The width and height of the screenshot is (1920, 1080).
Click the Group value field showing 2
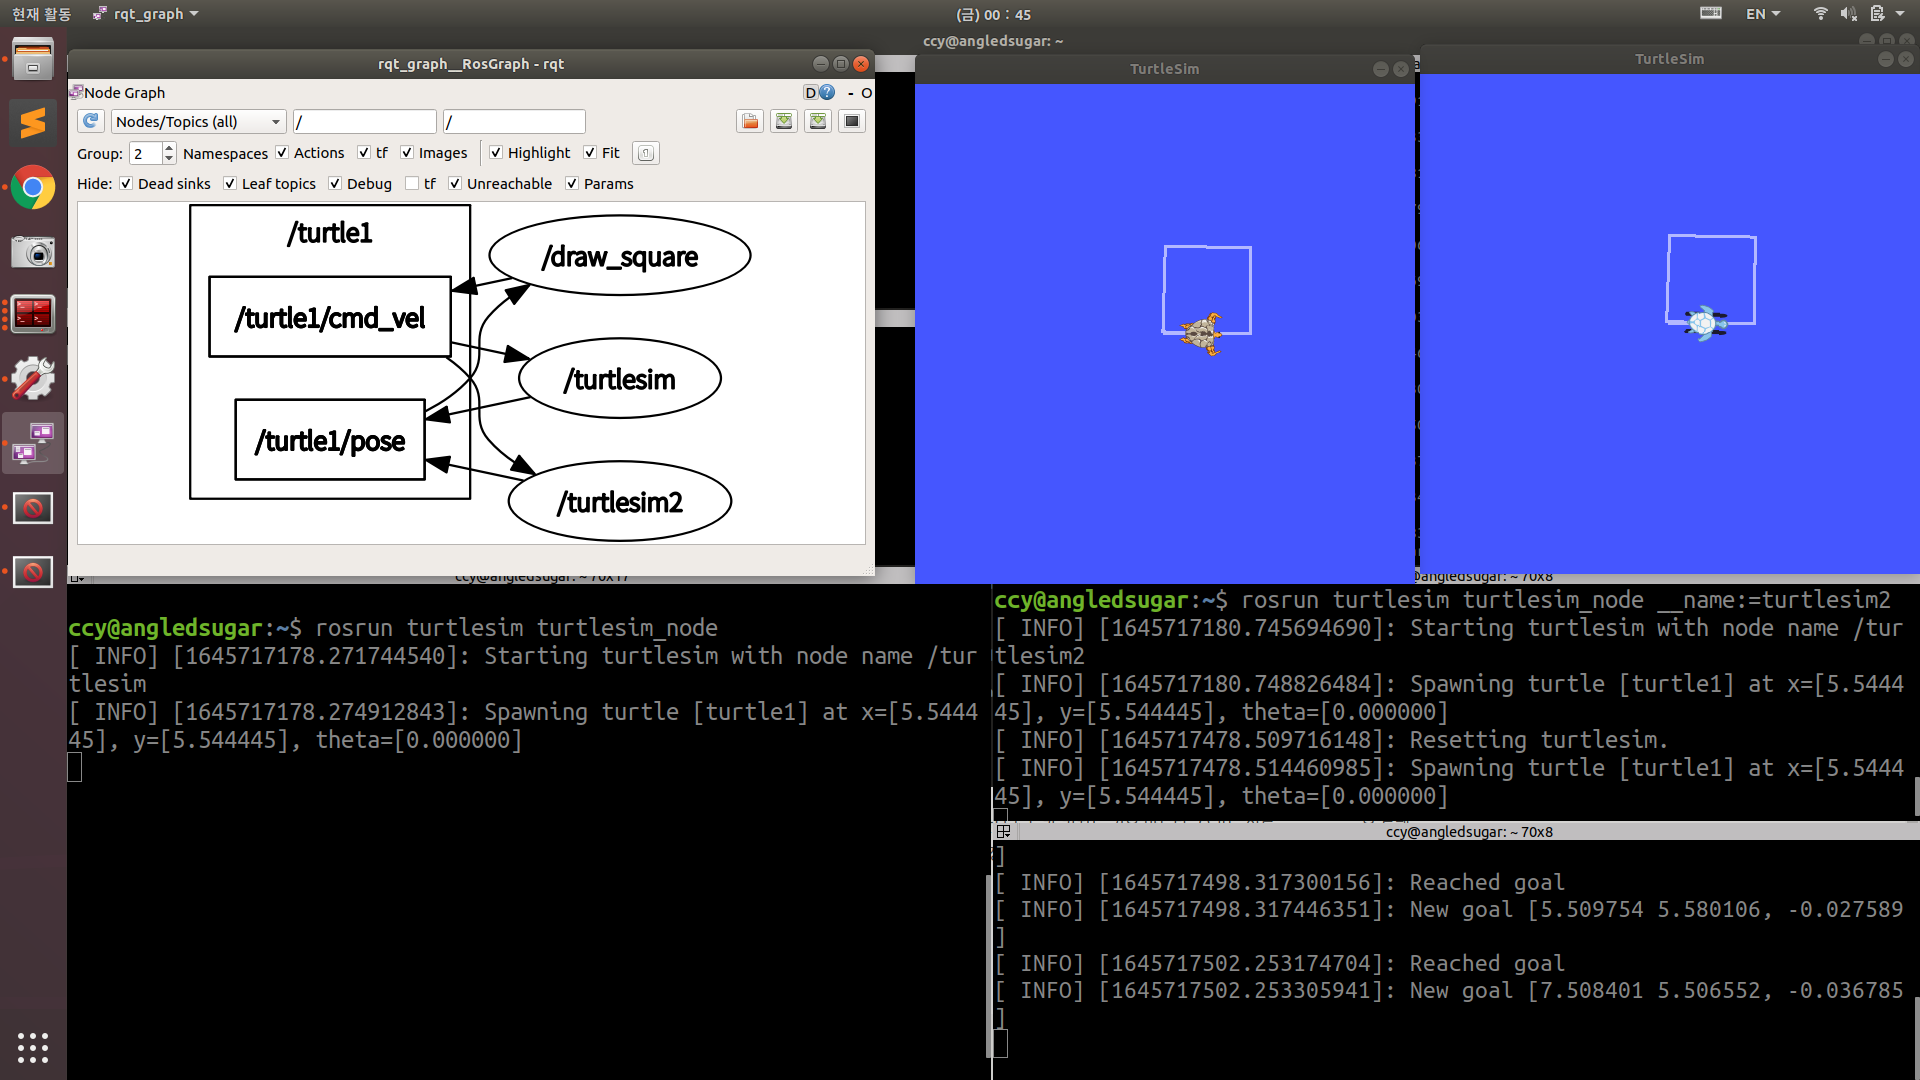(146, 153)
